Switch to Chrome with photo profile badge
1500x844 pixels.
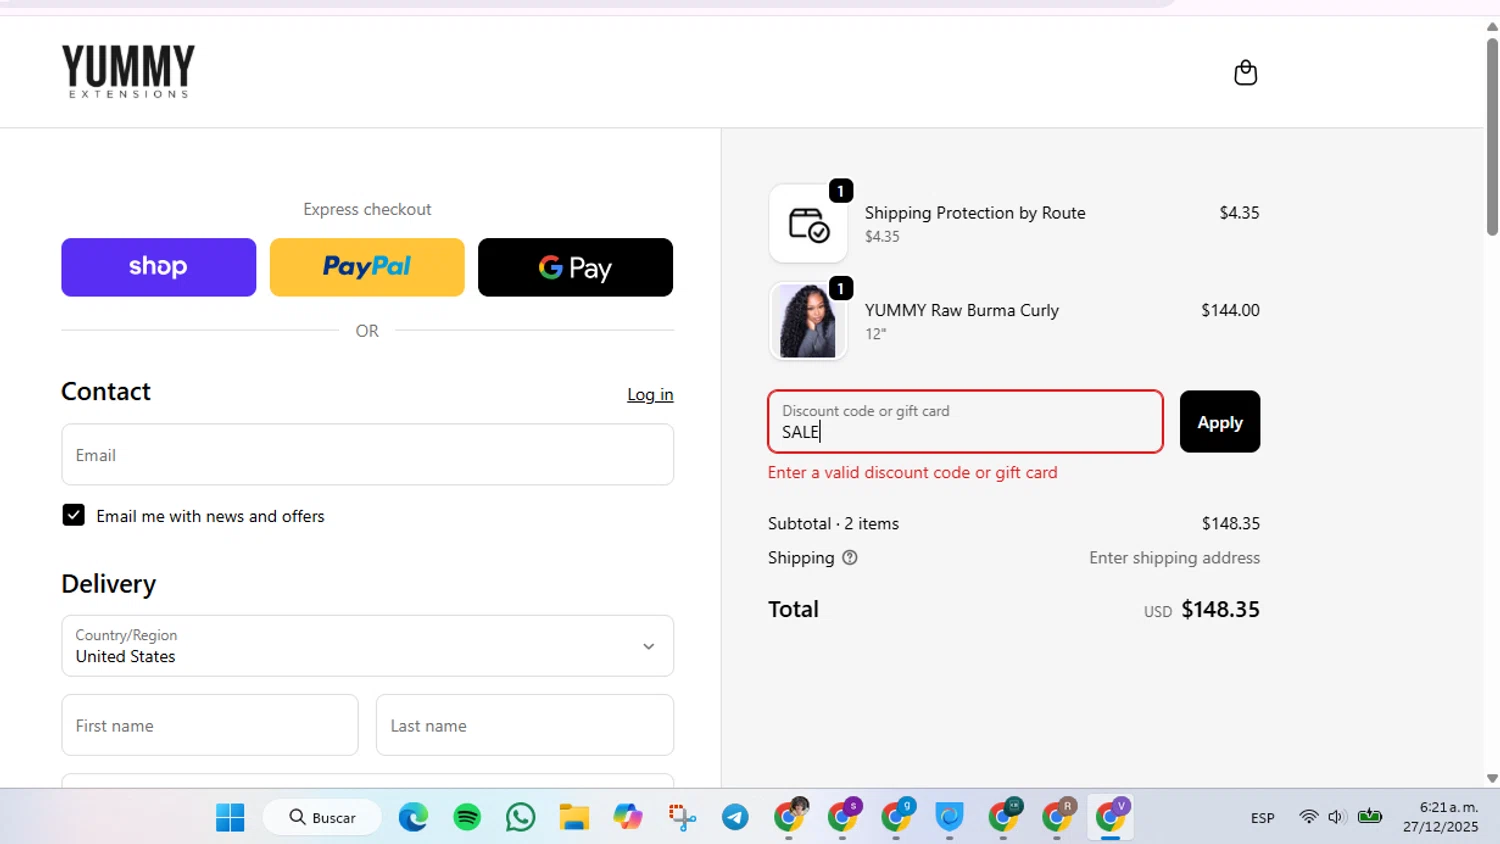click(x=790, y=817)
